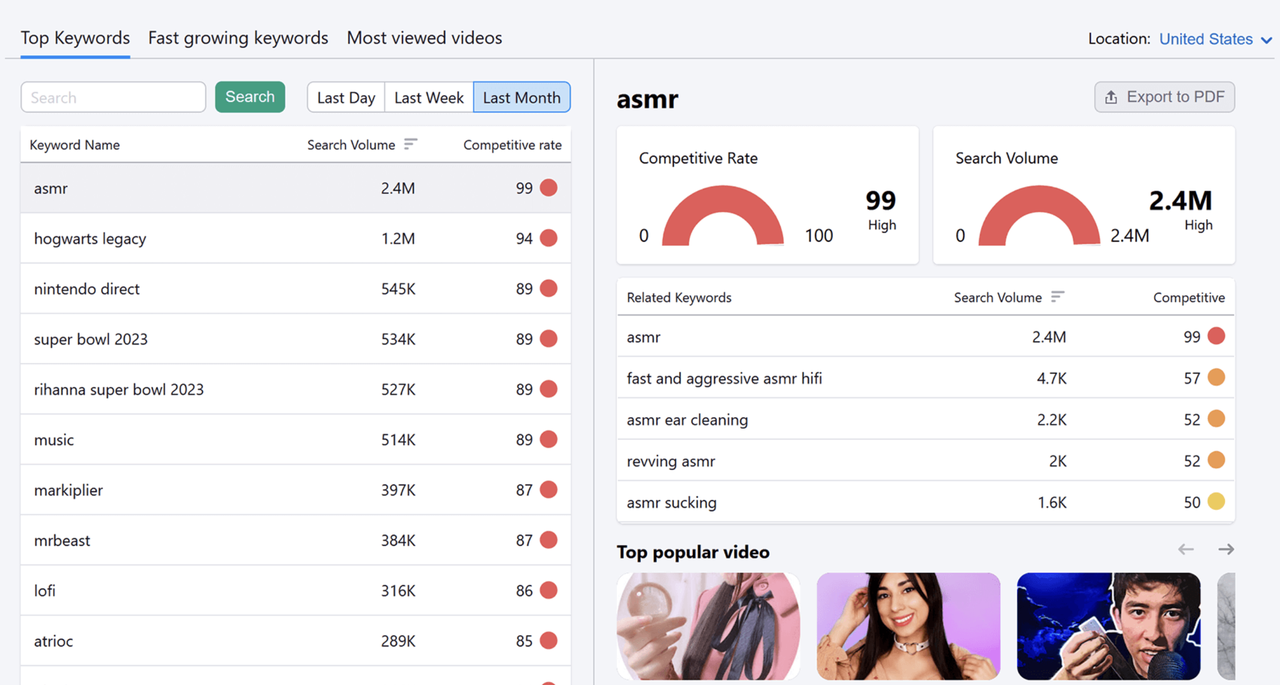Viewport: 1280px width, 685px height.
Task: Open the United States location dropdown
Action: 1215,39
